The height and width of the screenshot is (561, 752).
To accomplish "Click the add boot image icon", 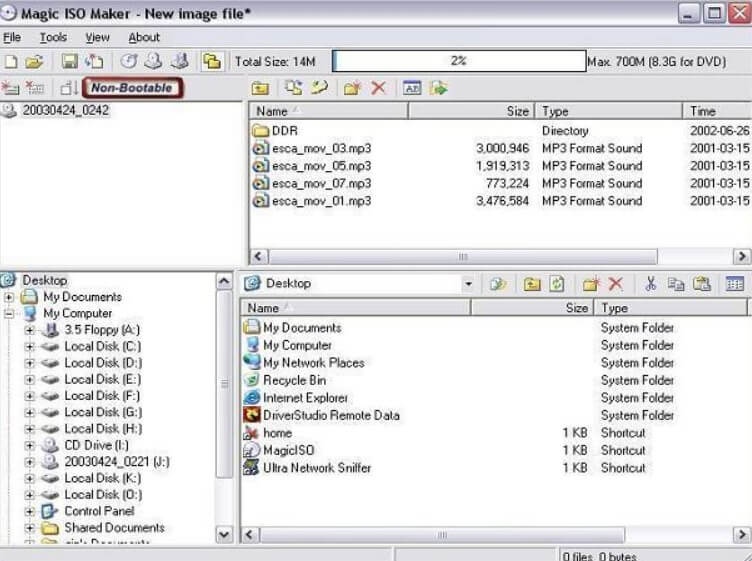I will [10, 88].
